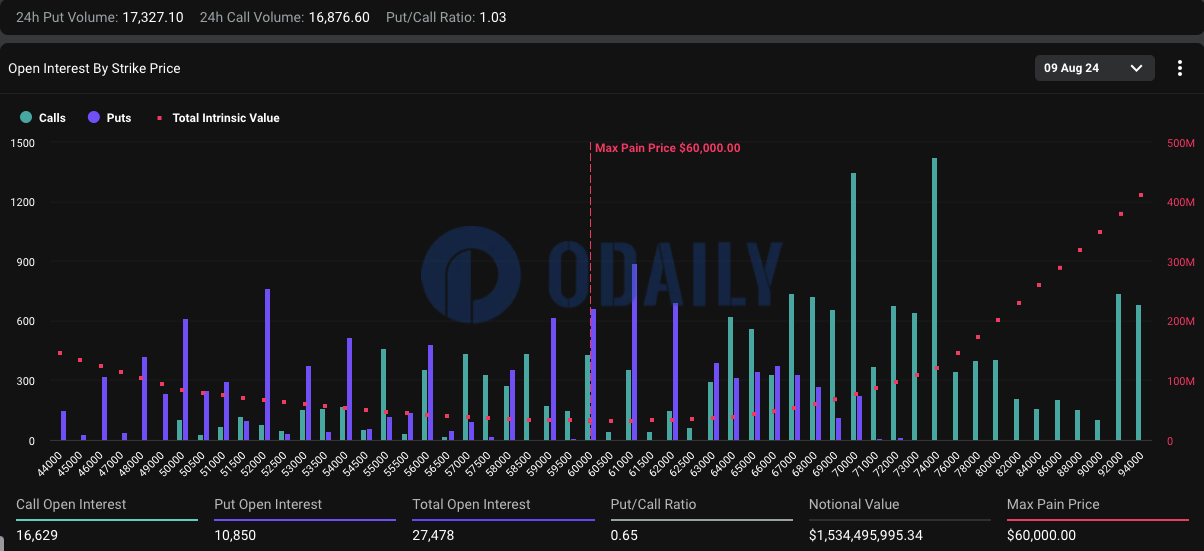
Task: Open the 09 Aug 24 expiry date dropdown
Action: coord(1095,68)
